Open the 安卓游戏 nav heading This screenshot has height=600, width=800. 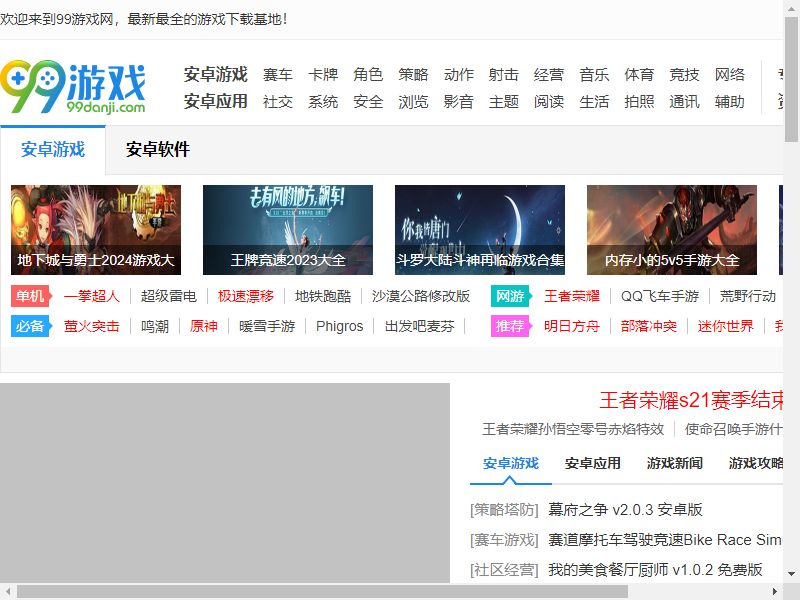click(x=215, y=74)
